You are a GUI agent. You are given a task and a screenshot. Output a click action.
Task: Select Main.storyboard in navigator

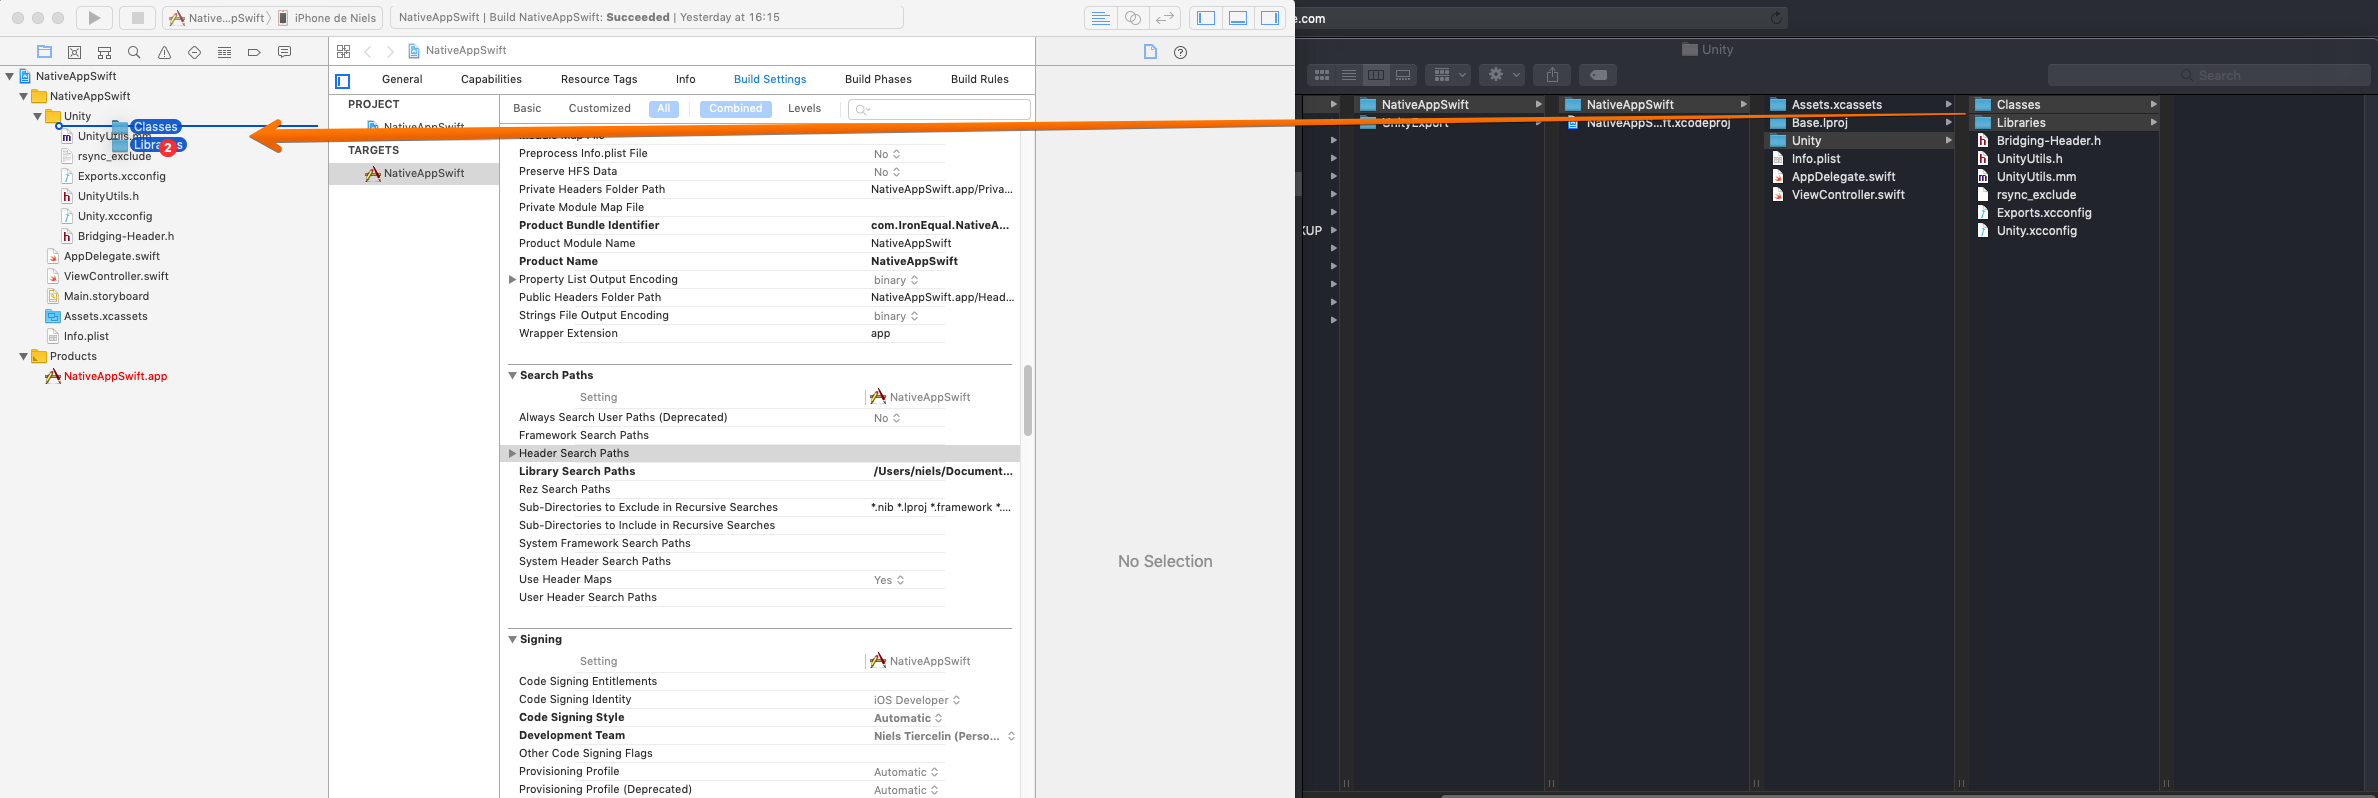(106, 297)
